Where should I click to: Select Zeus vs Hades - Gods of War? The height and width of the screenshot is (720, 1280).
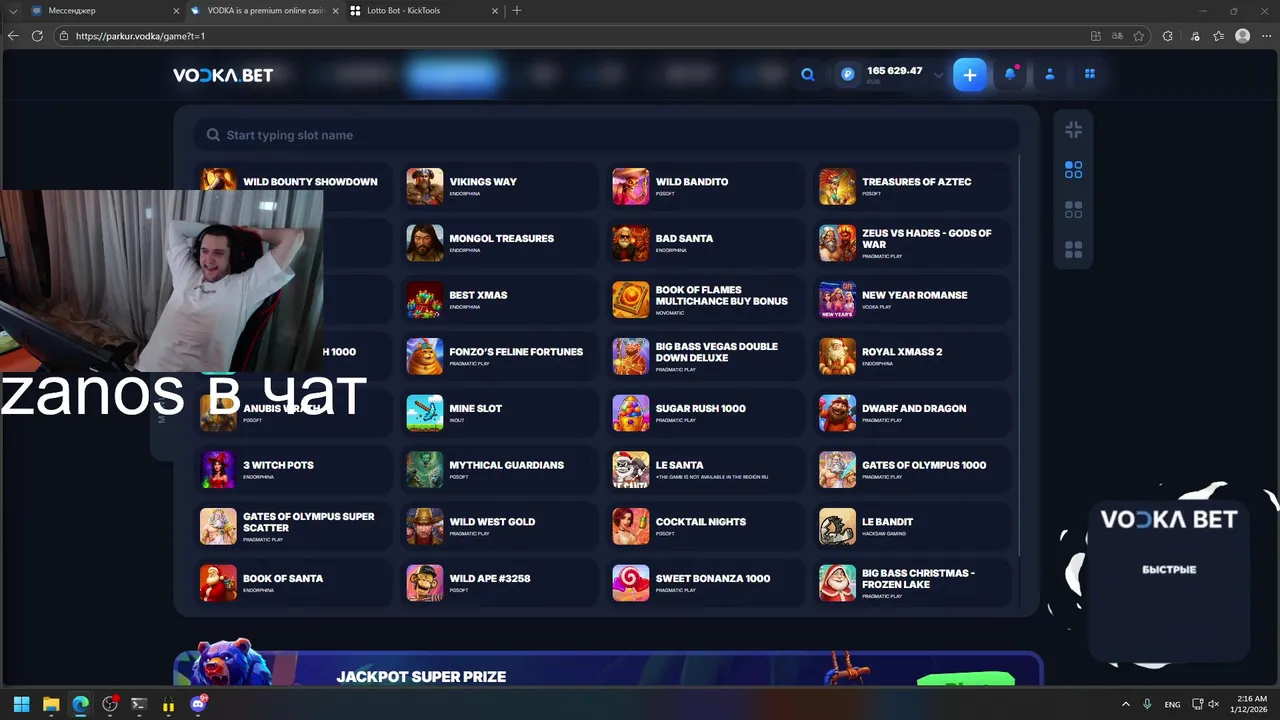click(912, 243)
